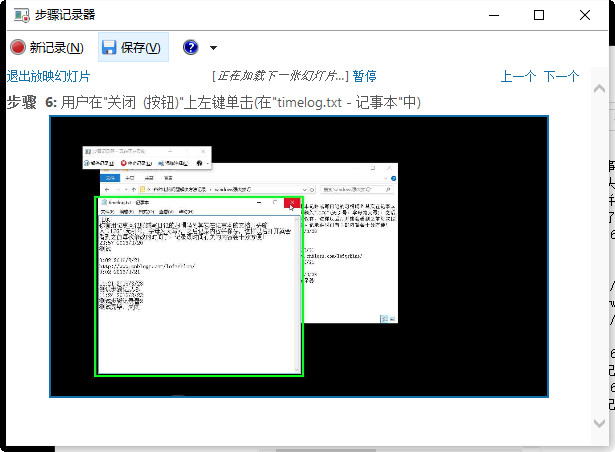Click the 正在加载下一张幻灯片 status text
Image resolution: width=615 pixels, height=452 pixels.
[280, 76]
